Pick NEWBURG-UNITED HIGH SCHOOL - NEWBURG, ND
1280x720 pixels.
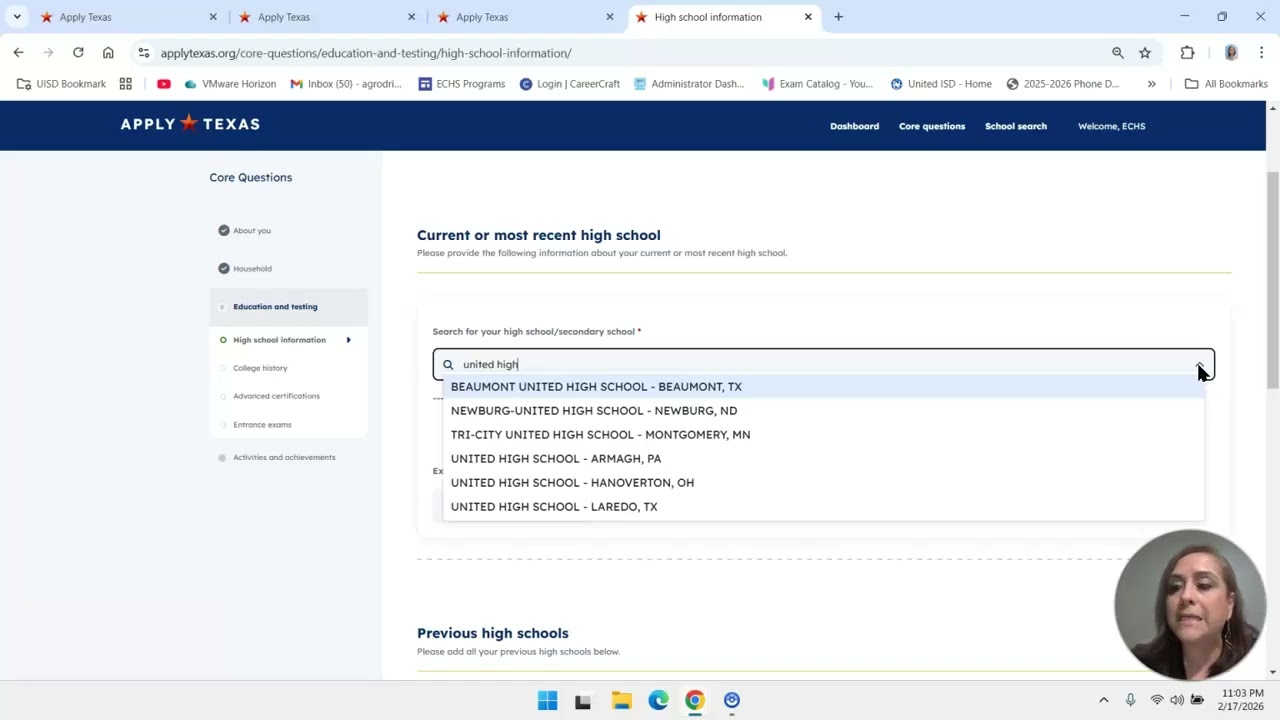[823, 411]
